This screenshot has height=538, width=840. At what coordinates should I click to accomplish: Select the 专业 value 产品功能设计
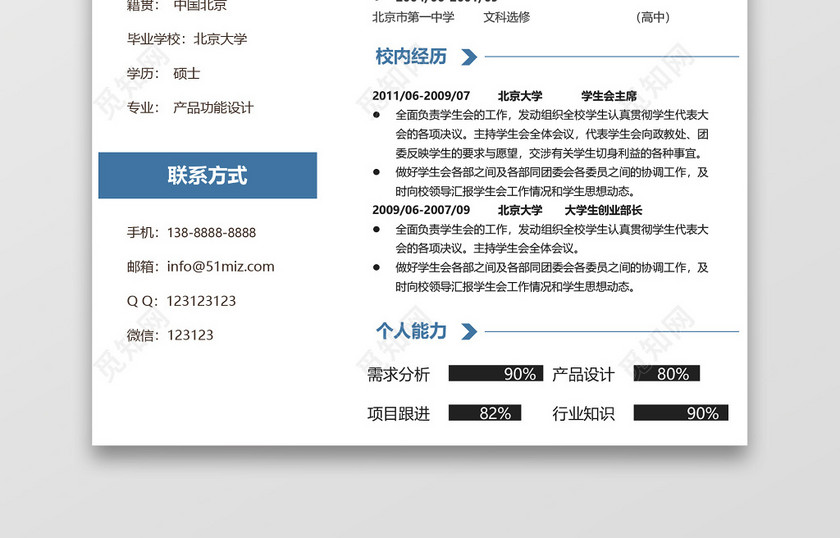tap(213, 108)
